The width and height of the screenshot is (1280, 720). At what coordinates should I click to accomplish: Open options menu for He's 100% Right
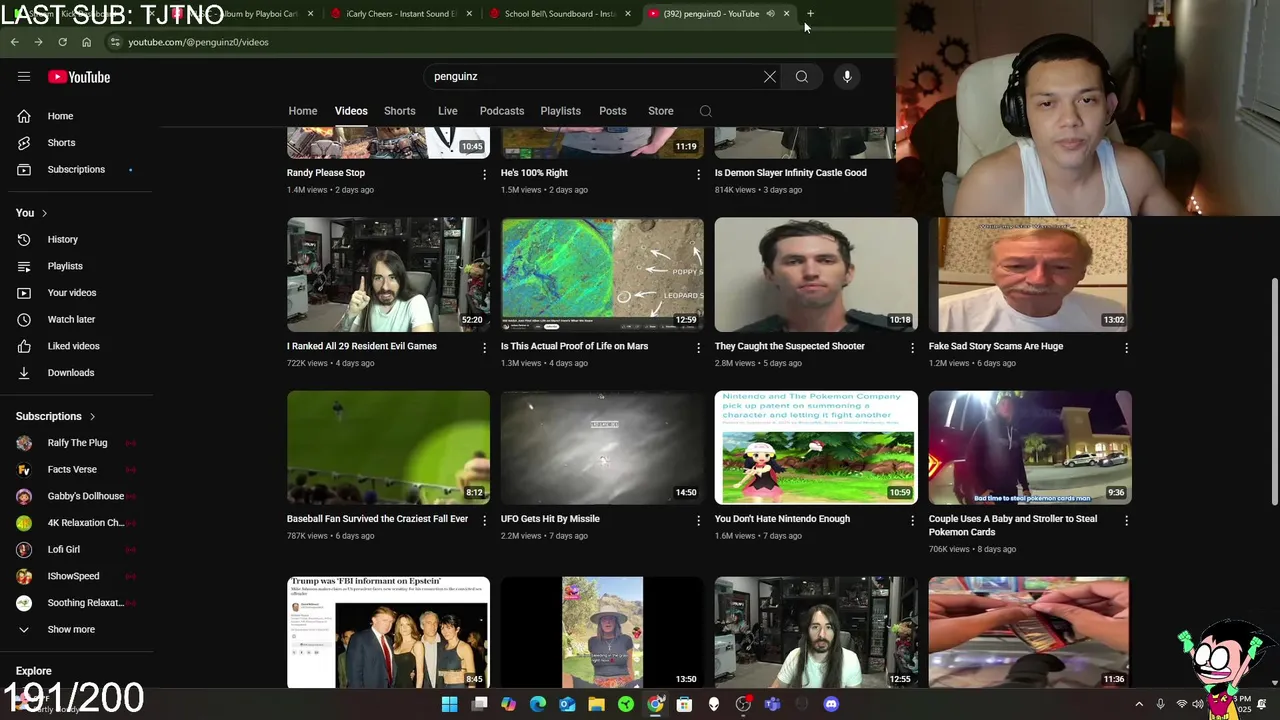pyautogui.click(x=698, y=174)
